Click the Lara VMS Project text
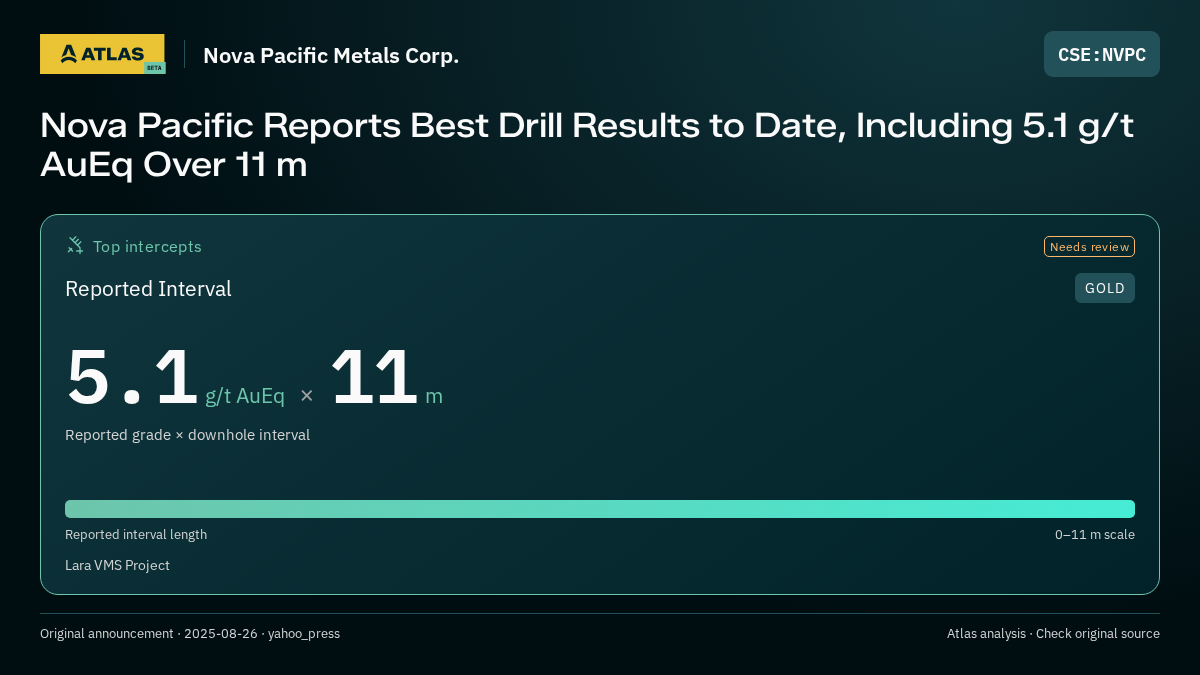Screen dimensions: 1200x675 pos(117,566)
